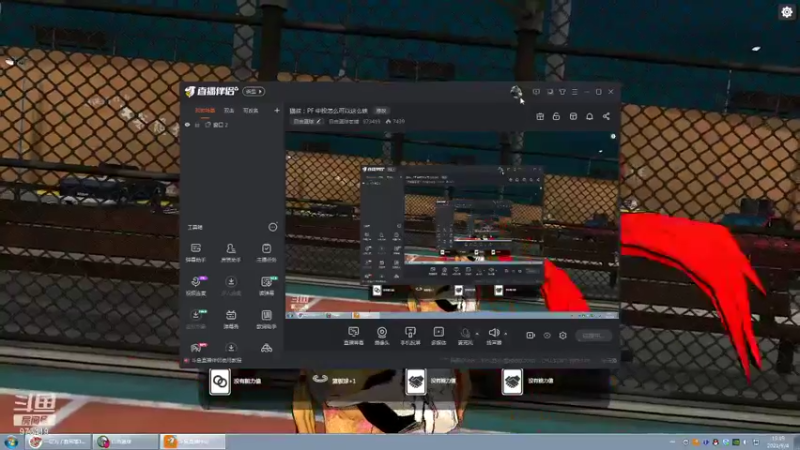Open the anchor task checklist tool icon
The width and height of the screenshot is (800, 450).
(266, 253)
